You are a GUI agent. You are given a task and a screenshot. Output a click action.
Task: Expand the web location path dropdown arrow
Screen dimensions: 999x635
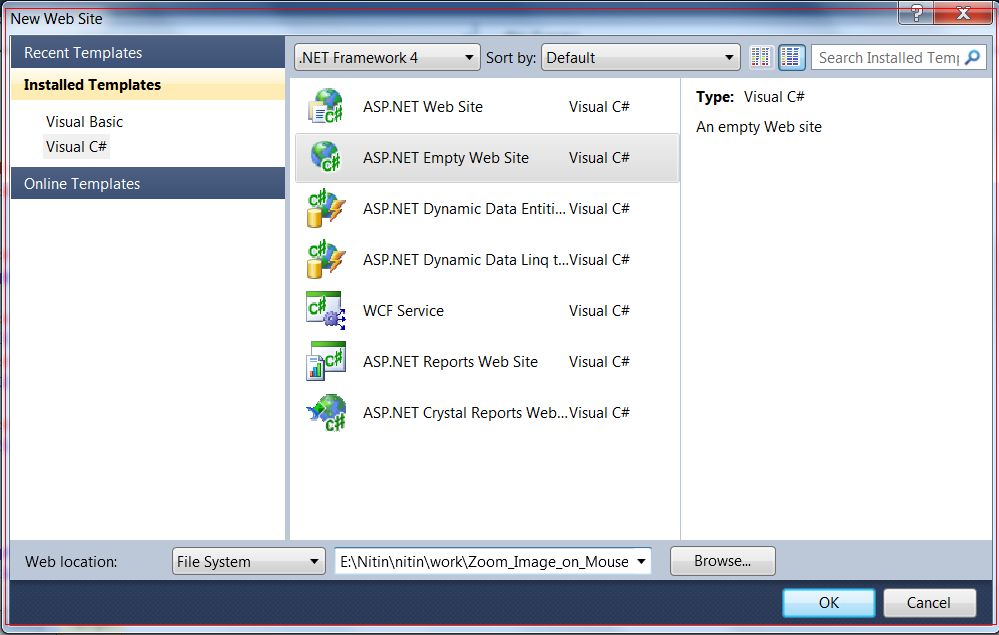(x=641, y=561)
